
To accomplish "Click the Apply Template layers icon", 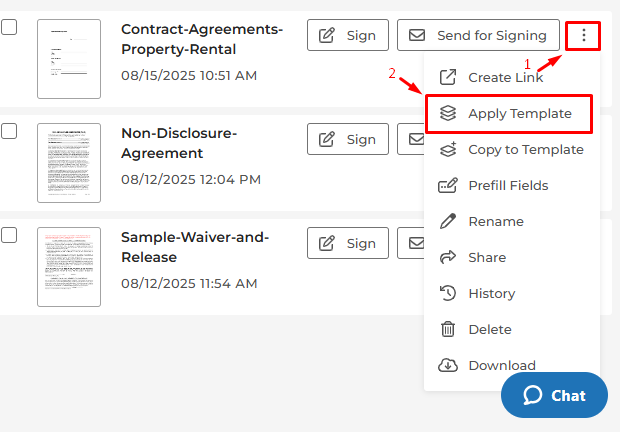I will (x=449, y=113).
